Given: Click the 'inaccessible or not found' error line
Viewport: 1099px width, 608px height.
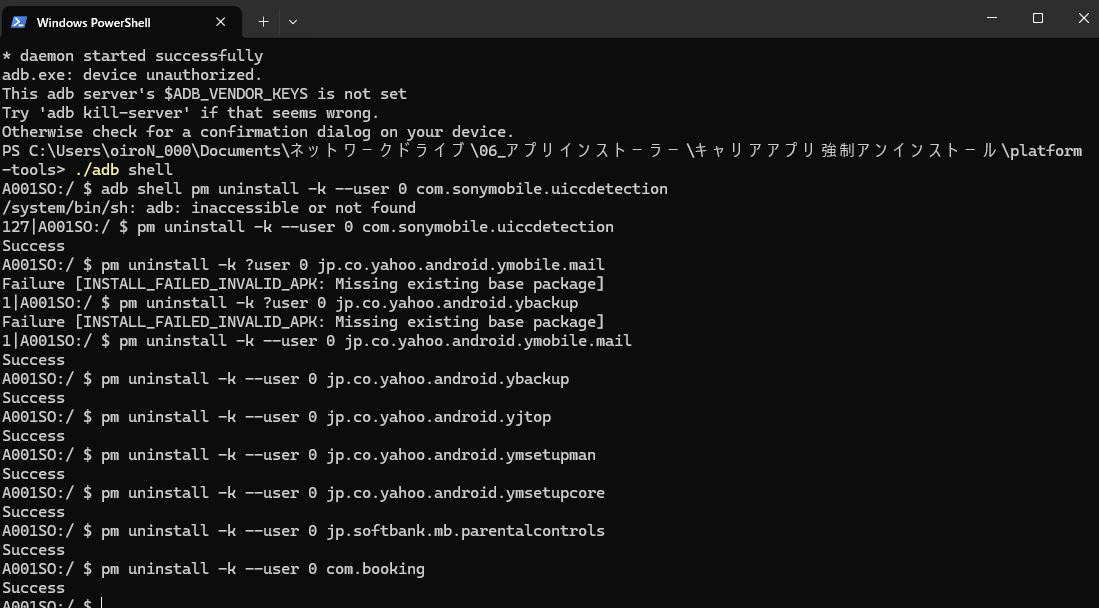Looking at the screenshot, I should [209, 208].
